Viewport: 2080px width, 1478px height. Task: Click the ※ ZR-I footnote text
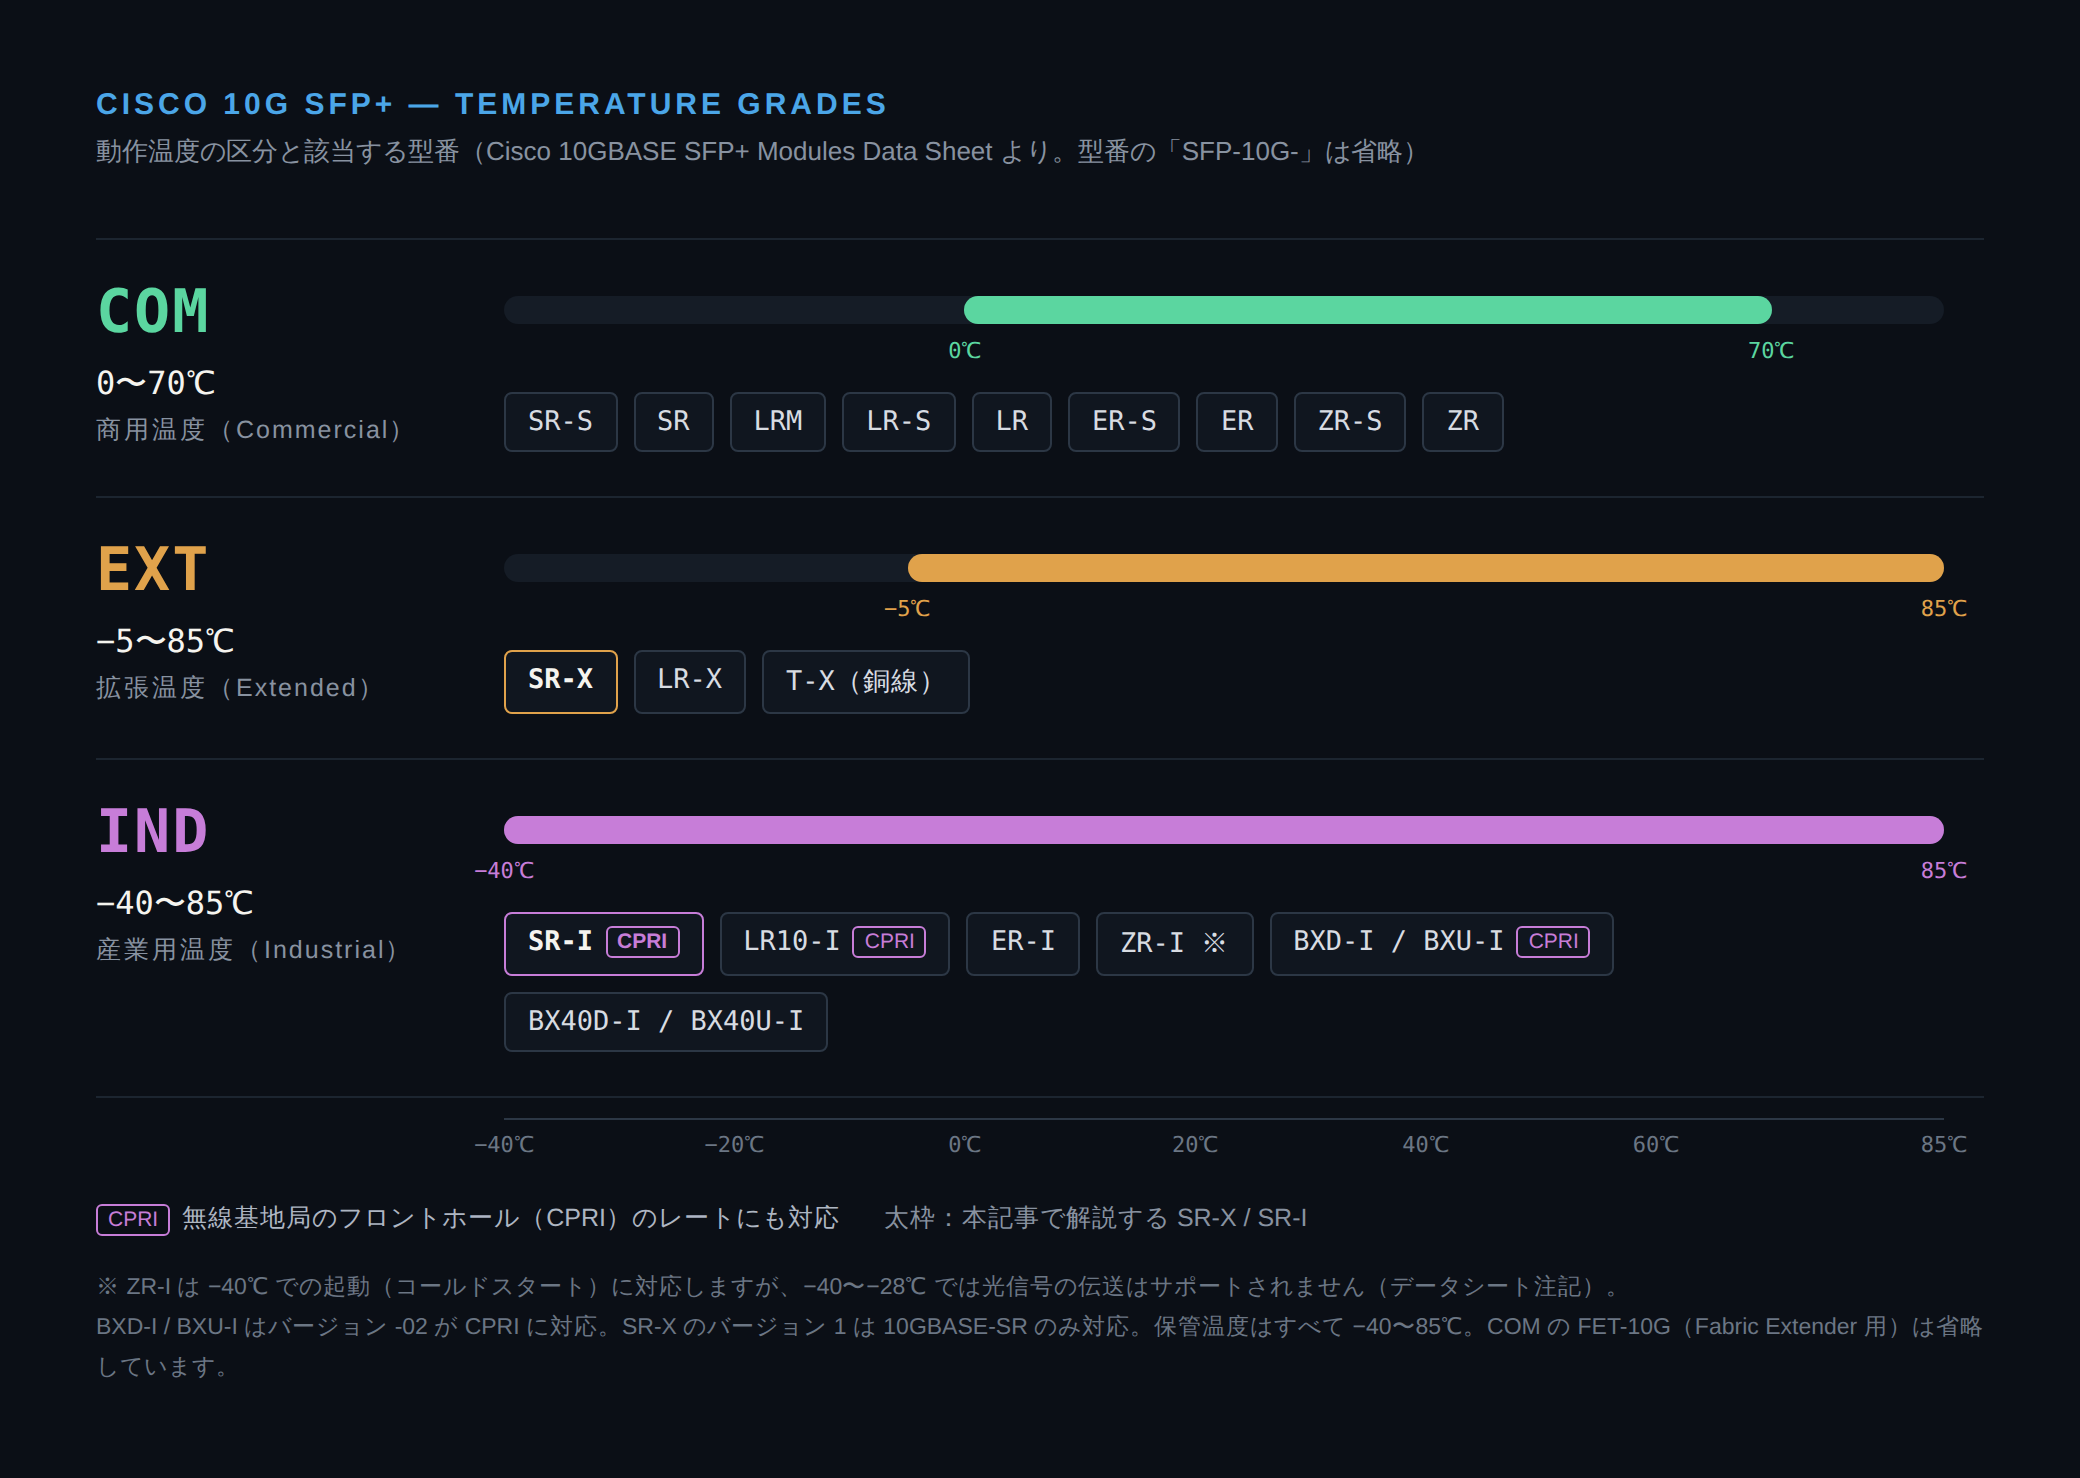tap(860, 1287)
